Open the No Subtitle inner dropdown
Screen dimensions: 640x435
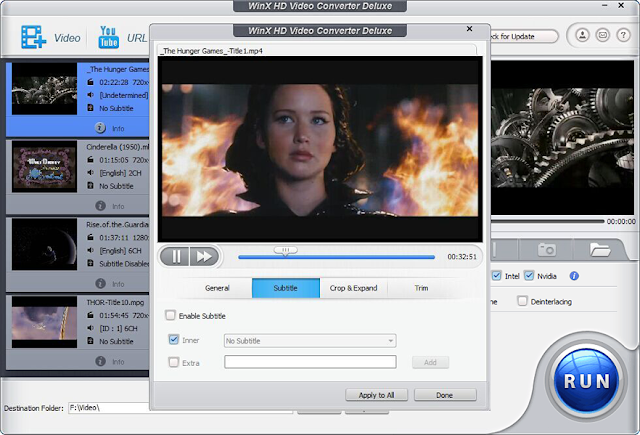coord(310,341)
